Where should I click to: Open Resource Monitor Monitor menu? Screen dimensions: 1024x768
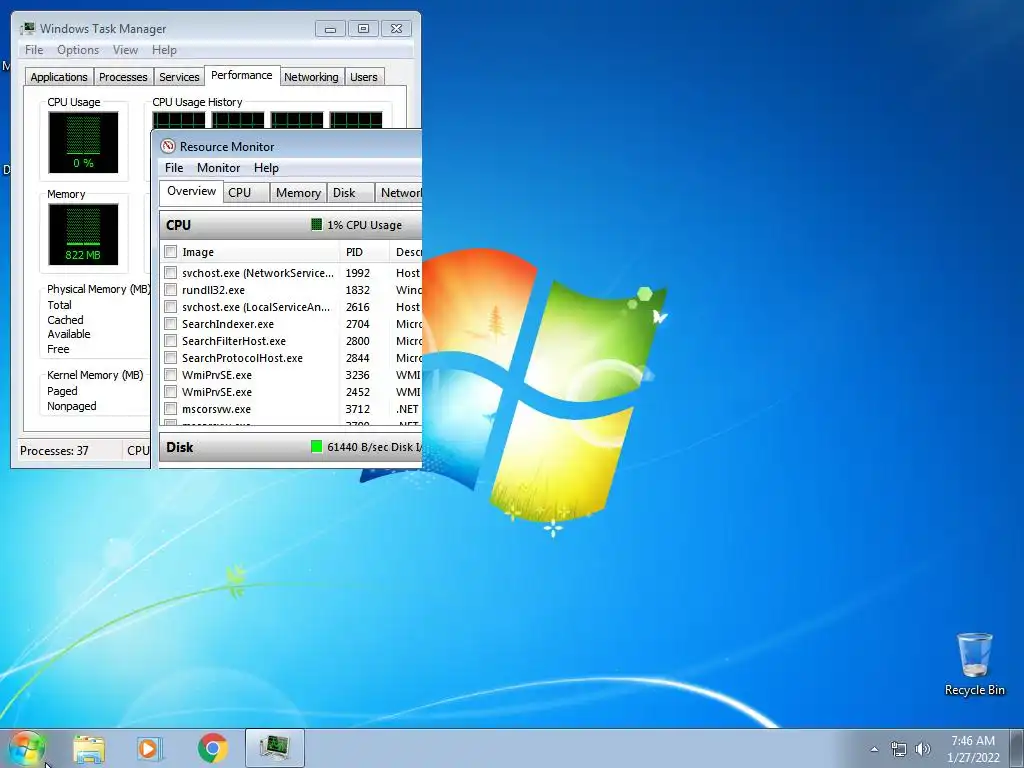pyautogui.click(x=219, y=168)
